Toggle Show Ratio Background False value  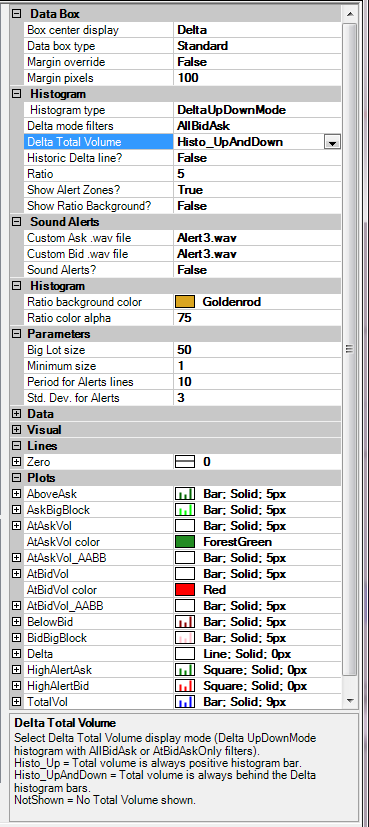coord(192,206)
